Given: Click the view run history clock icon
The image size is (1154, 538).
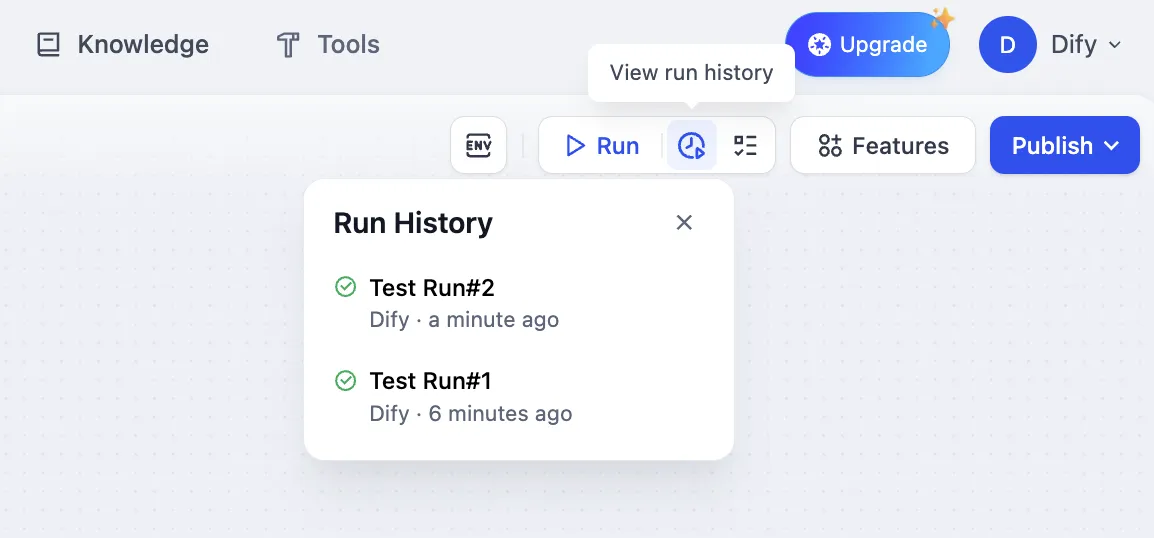Looking at the screenshot, I should (692, 146).
